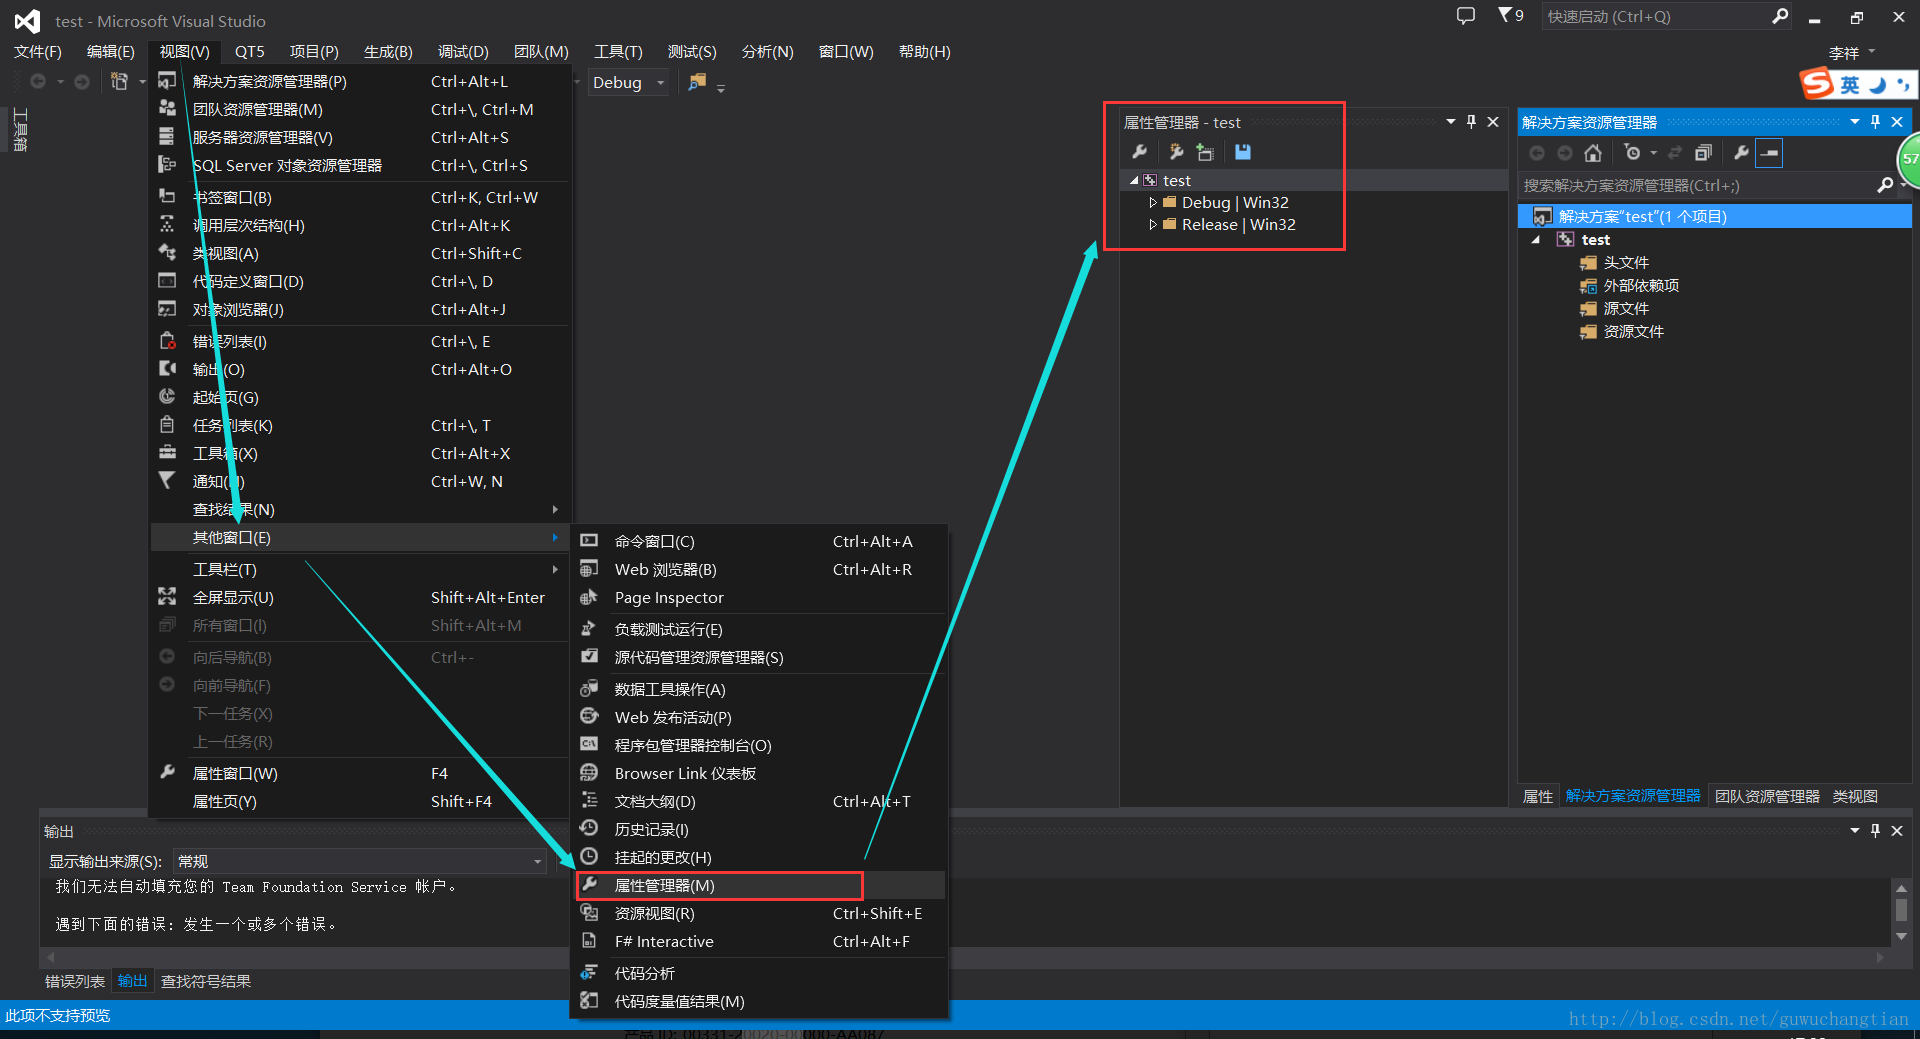
Task: Select solution 'test' (1 个项目) row
Action: click(x=1715, y=216)
